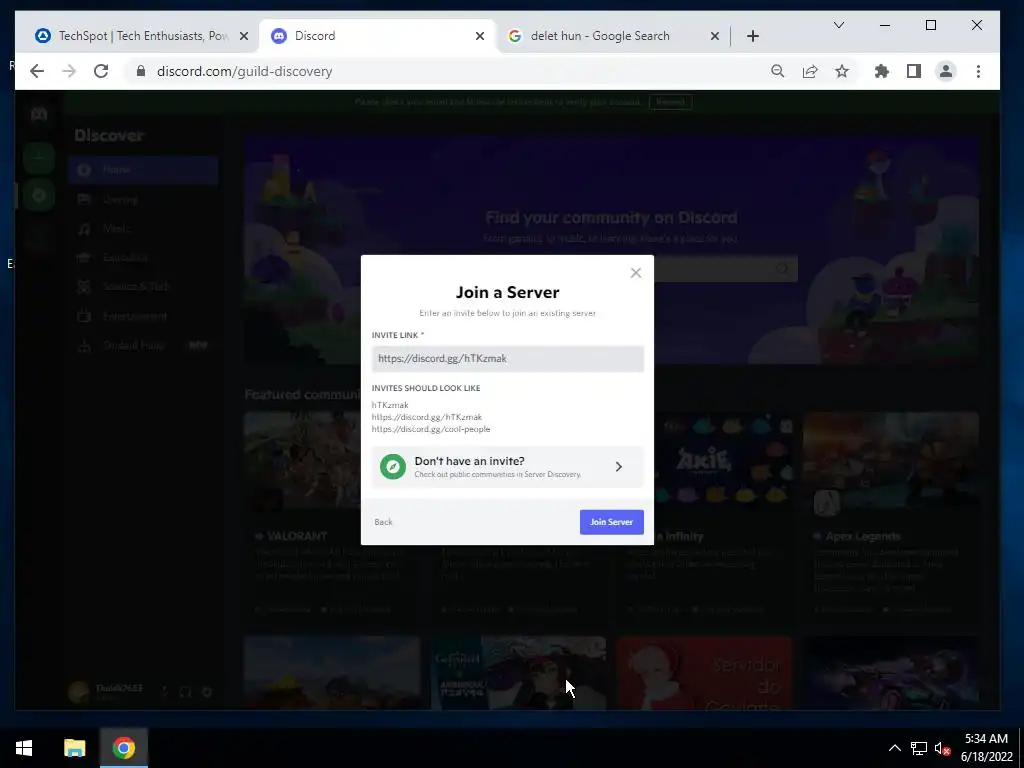Open the Don't have an invite option
Image resolution: width=1024 pixels, height=768 pixels.
tap(507, 467)
